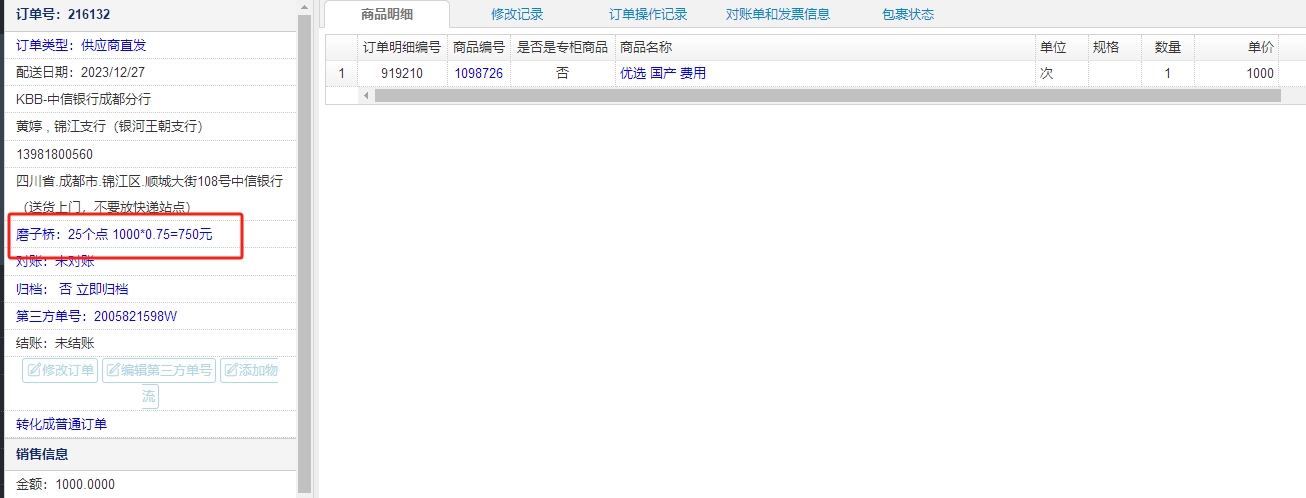Open product name 优选 国产 费用
This screenshot has width=1306, height=498.
663,73
